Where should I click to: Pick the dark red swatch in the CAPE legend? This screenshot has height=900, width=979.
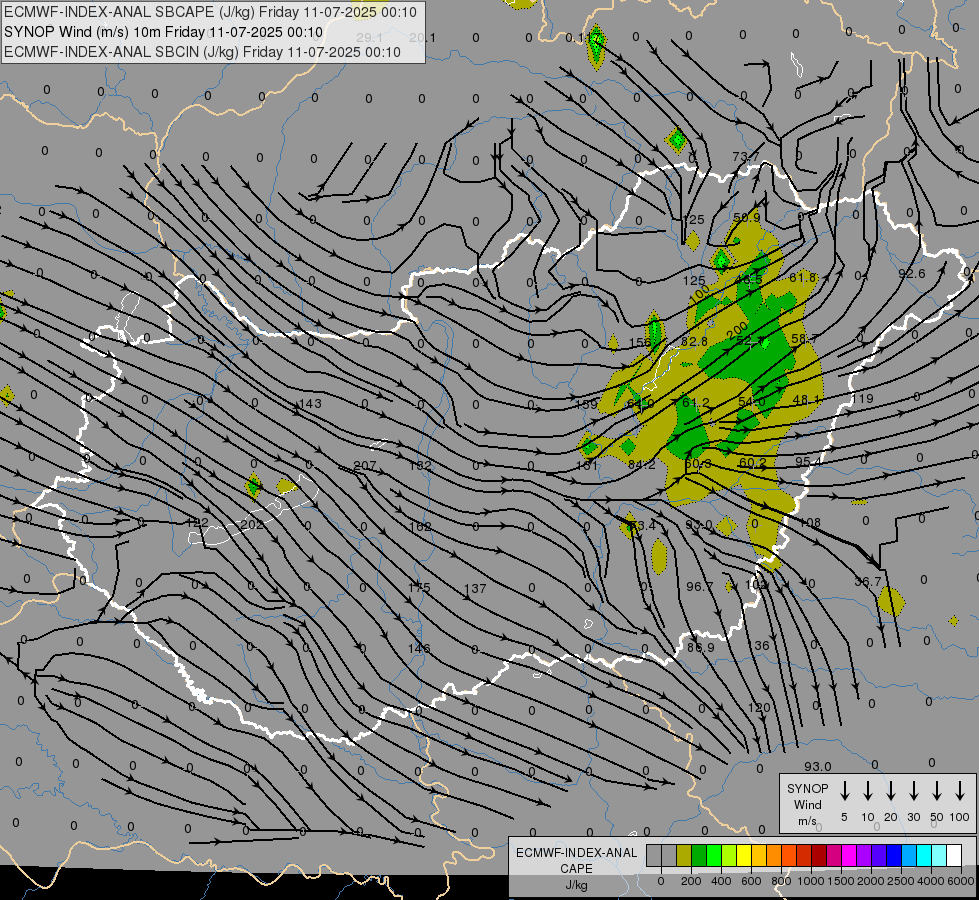coord(819,856)
